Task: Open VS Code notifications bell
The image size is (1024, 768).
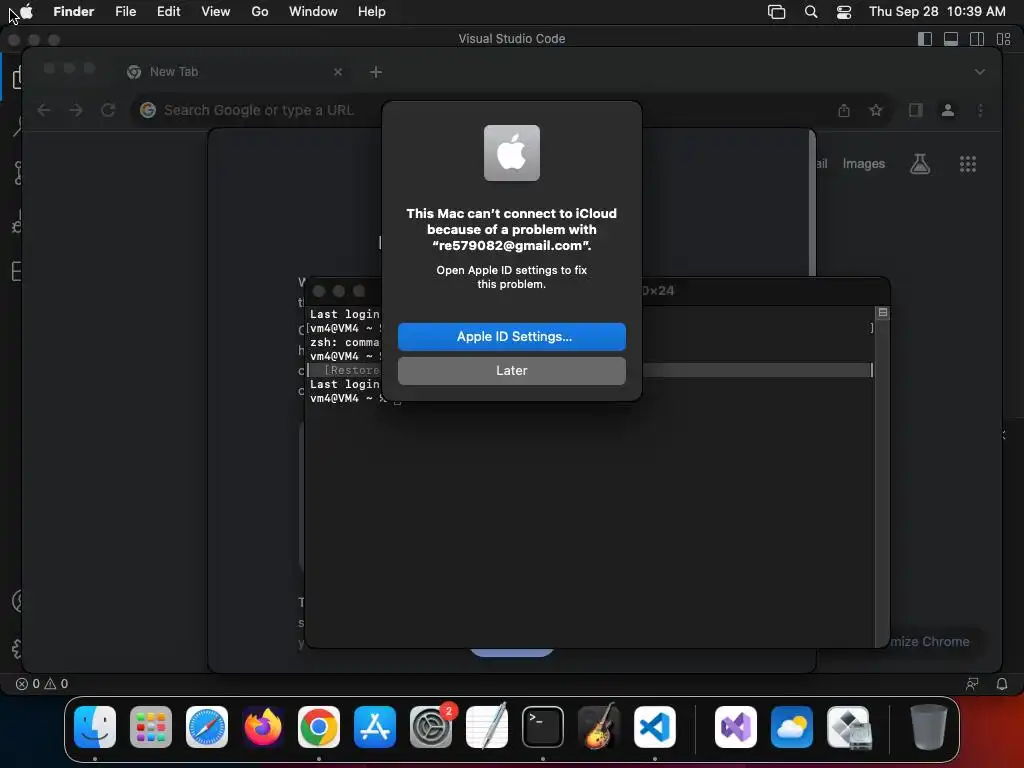Action: click(1002, 684)
